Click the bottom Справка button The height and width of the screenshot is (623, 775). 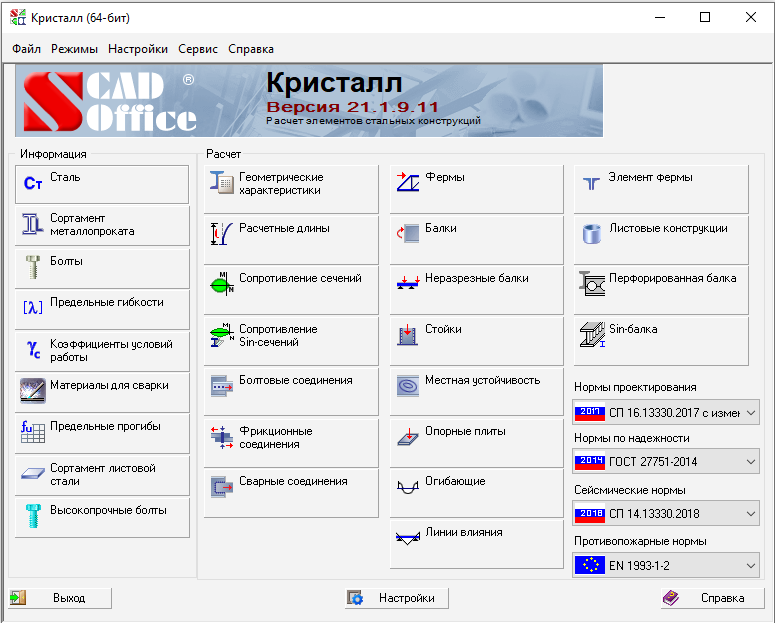(x=712, y=598)
